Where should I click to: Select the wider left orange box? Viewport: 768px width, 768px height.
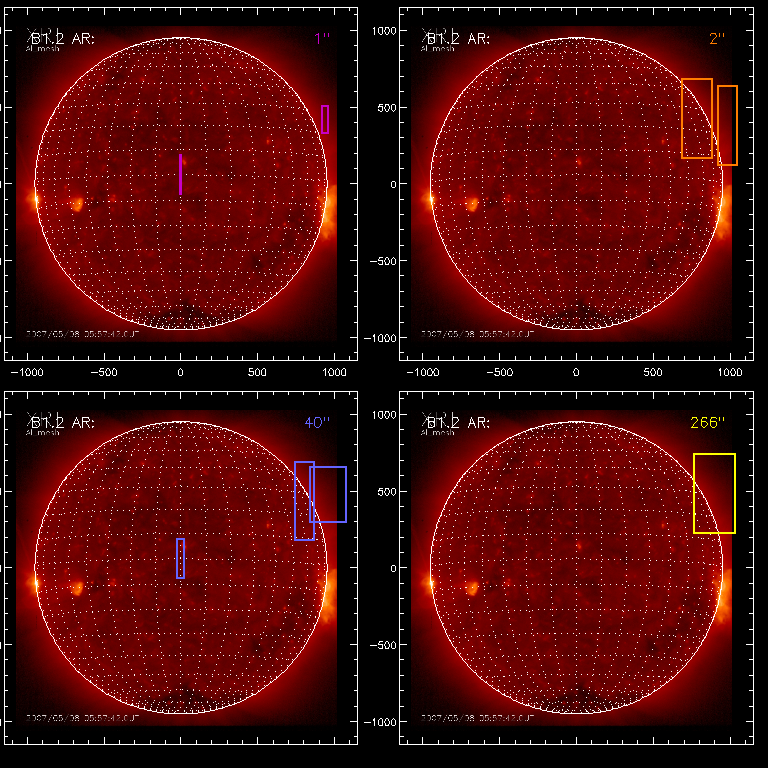[x=697, y=118]
